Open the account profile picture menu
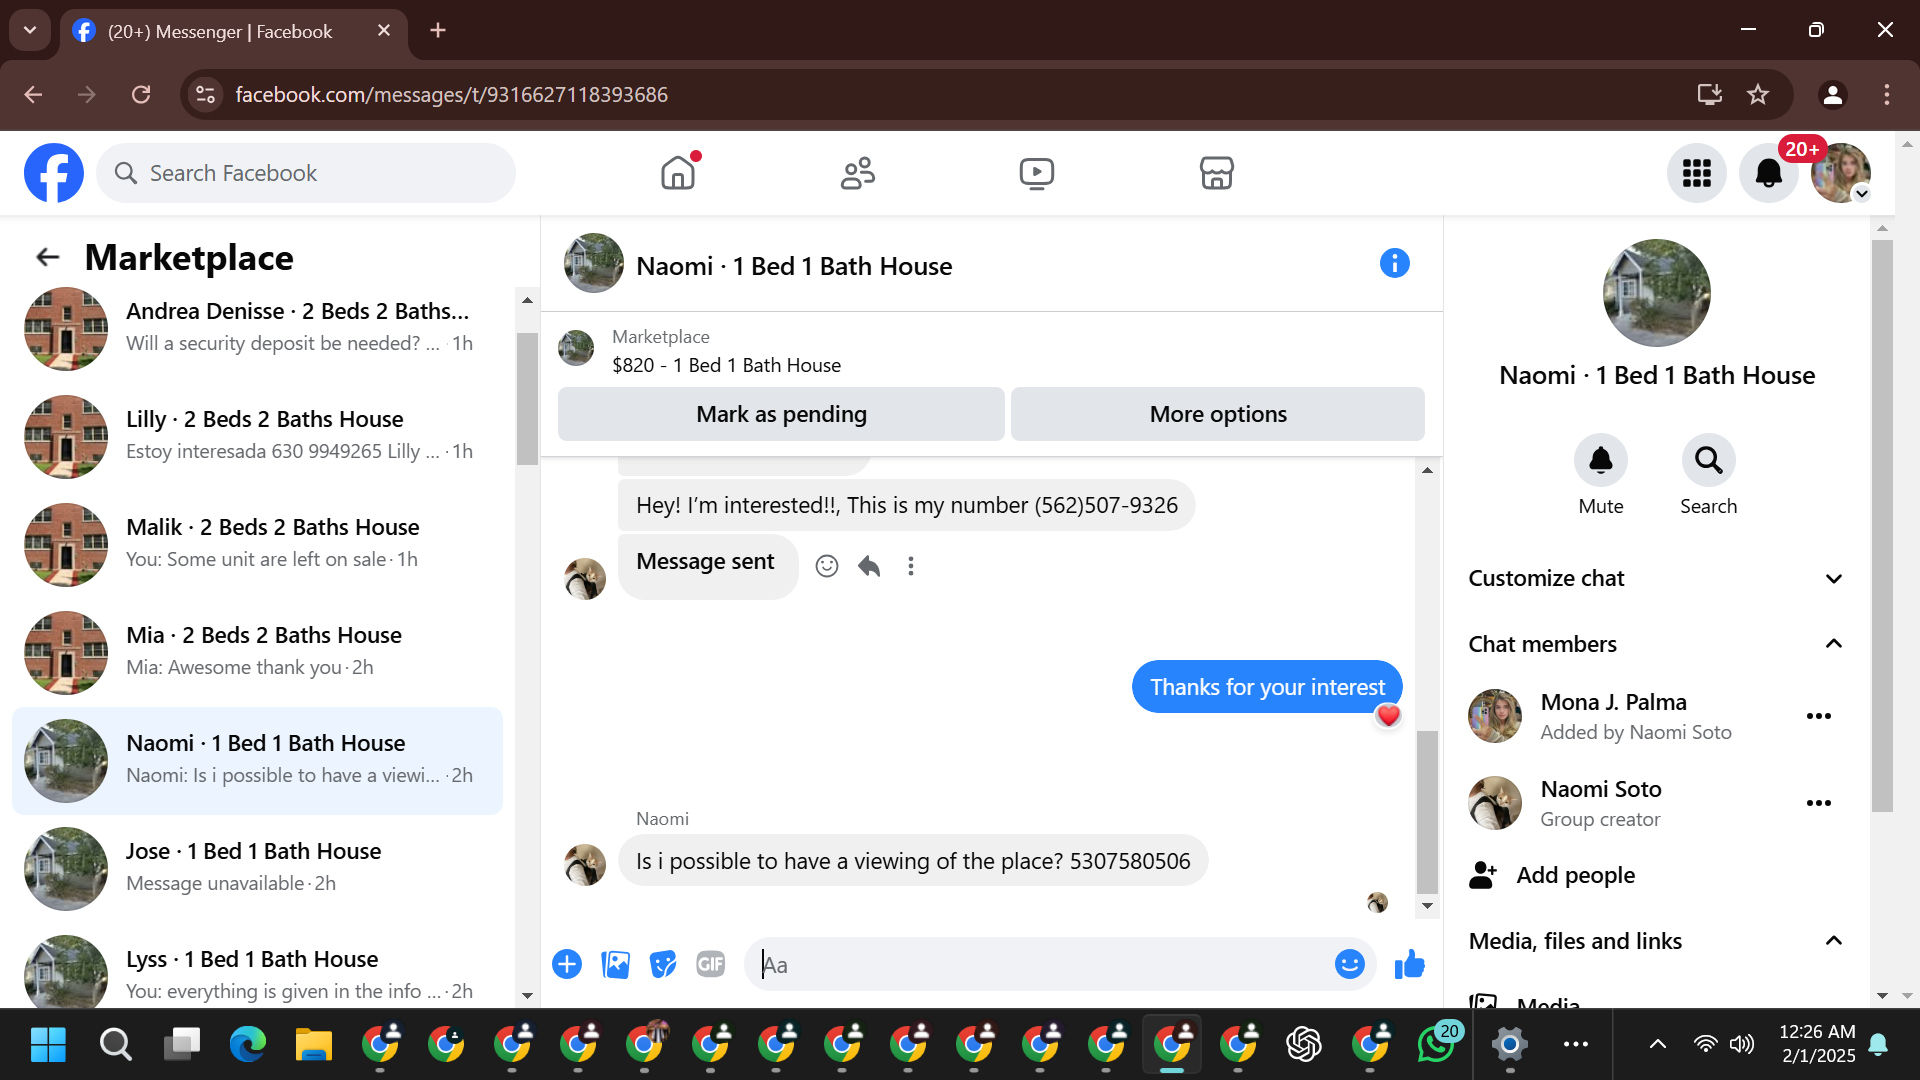1920x1080 pixels. tap(1841, 173)
